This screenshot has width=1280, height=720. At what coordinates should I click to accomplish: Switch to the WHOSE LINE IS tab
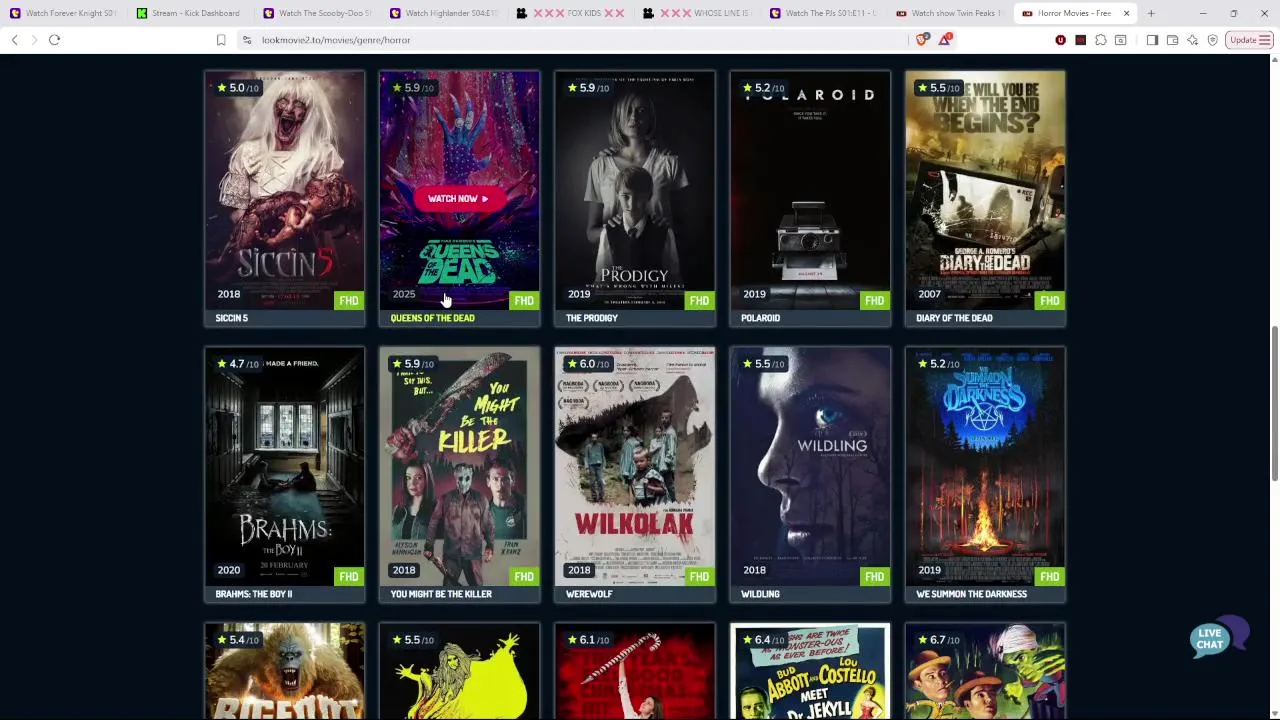coord(696,13)
